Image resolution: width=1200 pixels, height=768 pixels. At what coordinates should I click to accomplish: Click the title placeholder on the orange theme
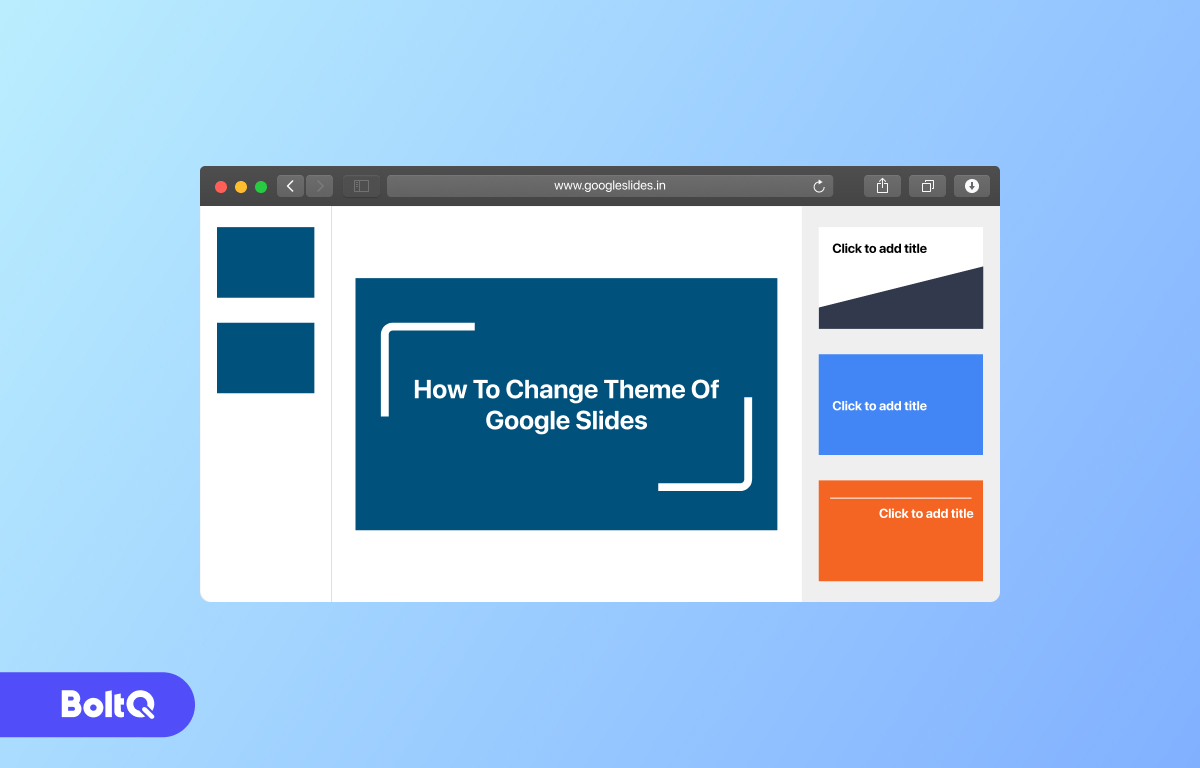925,513
